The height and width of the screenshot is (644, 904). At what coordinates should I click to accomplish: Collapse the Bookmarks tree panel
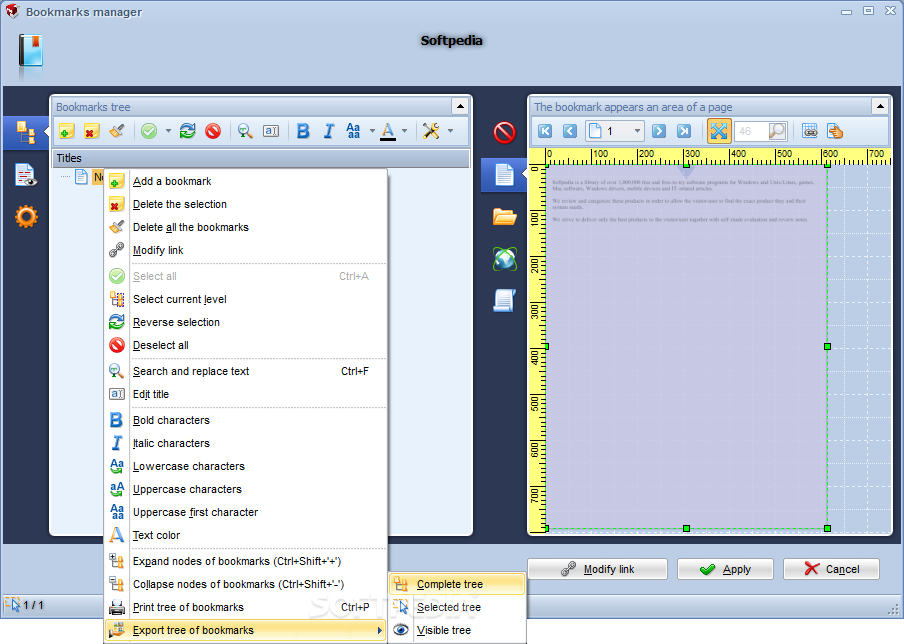point(460,107)
